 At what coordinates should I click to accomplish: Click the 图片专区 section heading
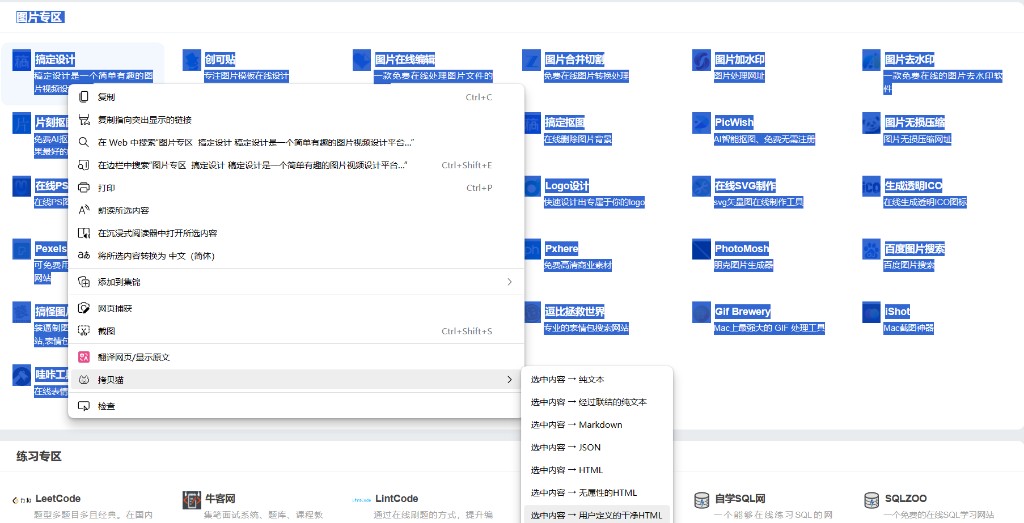click(x=39, y=18)
